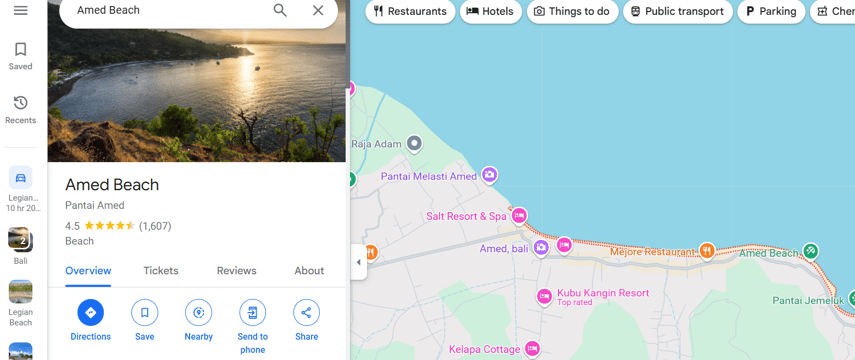Filter map by Hotels chip
The image size is (855, 360).
click(x=491, y=11)
